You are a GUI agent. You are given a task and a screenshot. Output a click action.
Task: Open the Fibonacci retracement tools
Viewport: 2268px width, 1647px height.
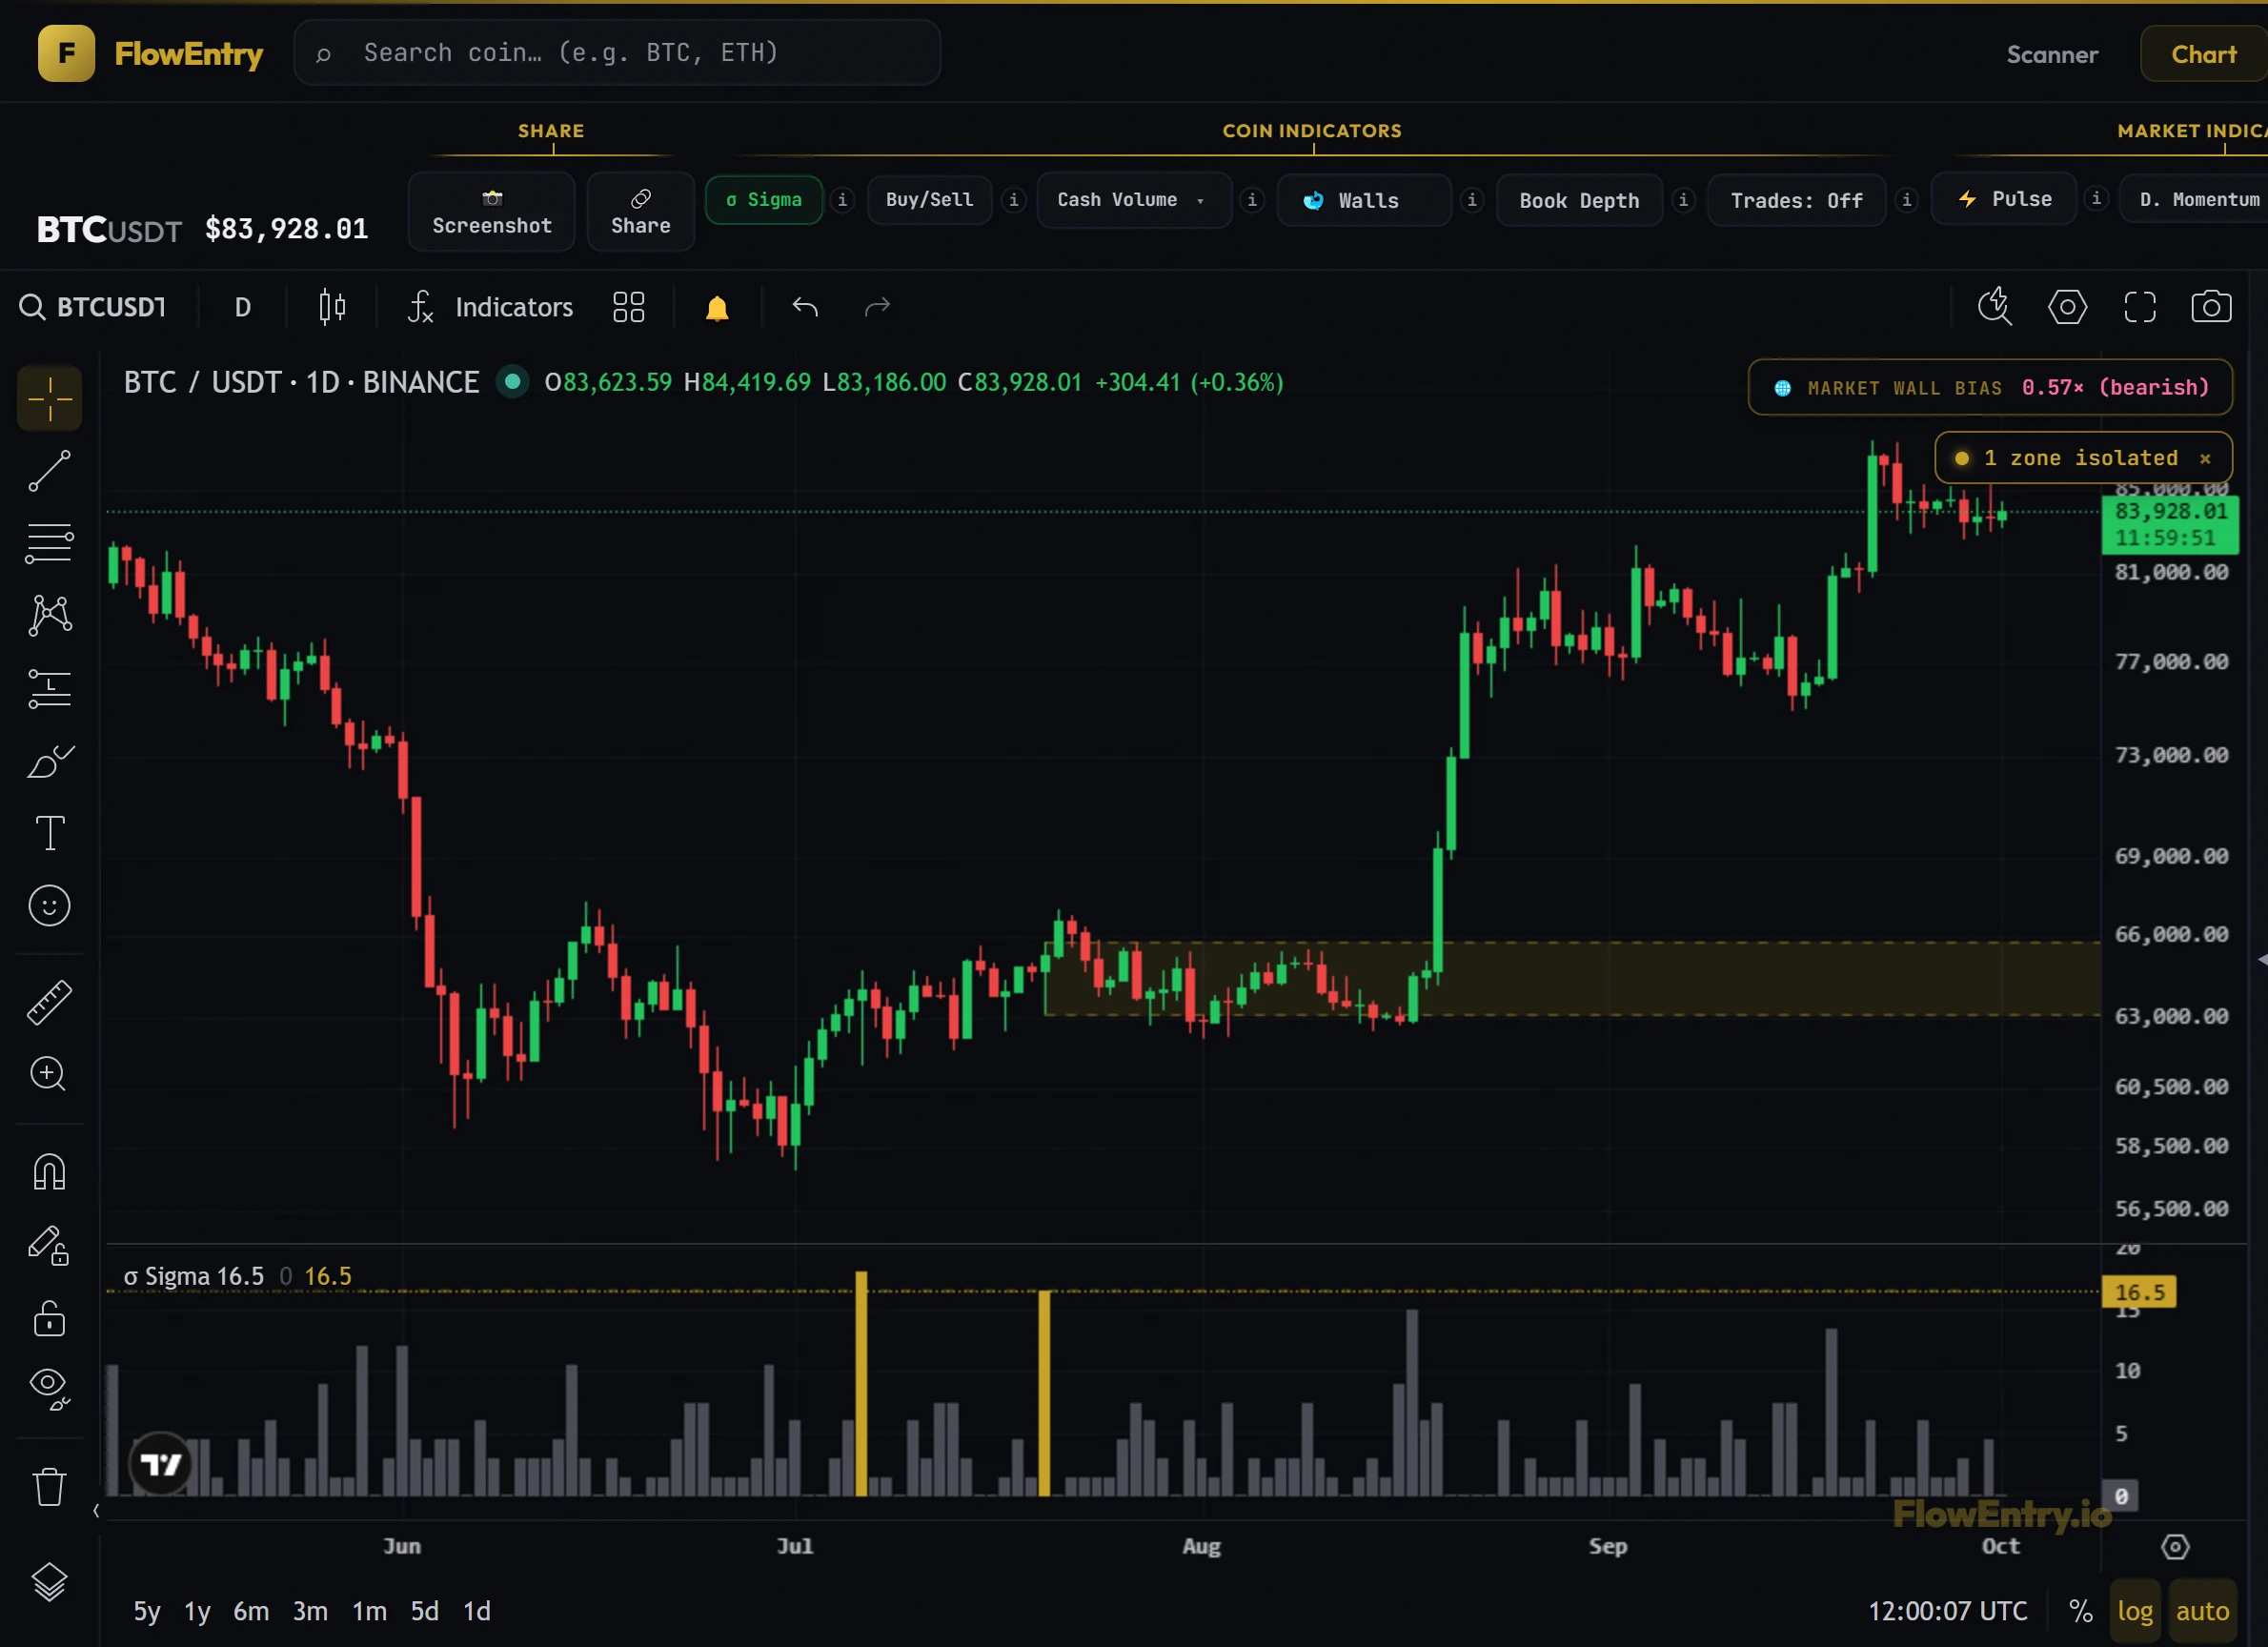(49, 544)
